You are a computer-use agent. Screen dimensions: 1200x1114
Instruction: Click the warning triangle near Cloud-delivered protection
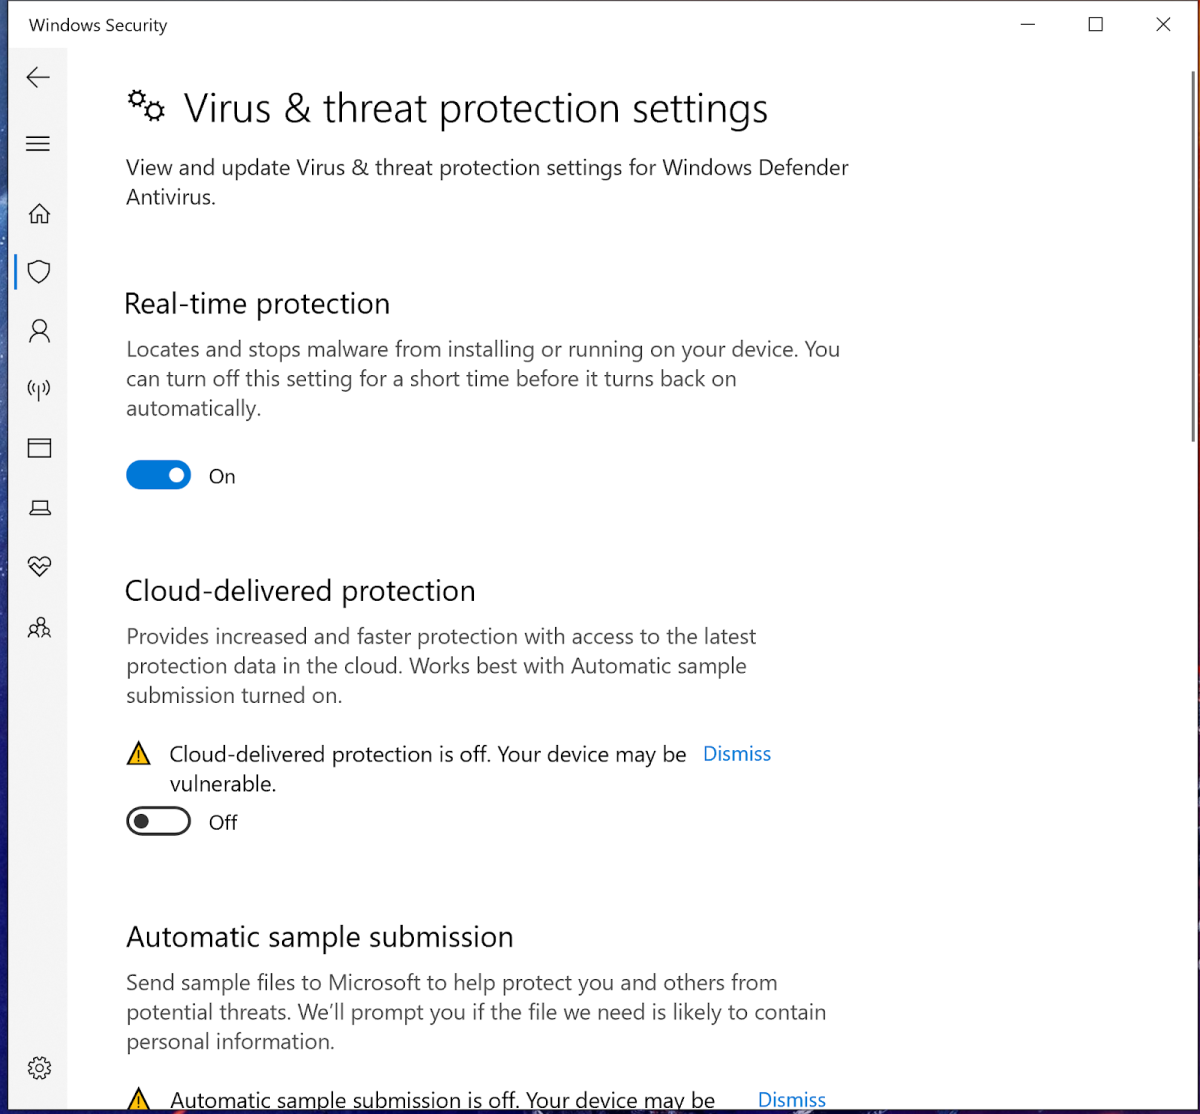[x=139, y=754]
